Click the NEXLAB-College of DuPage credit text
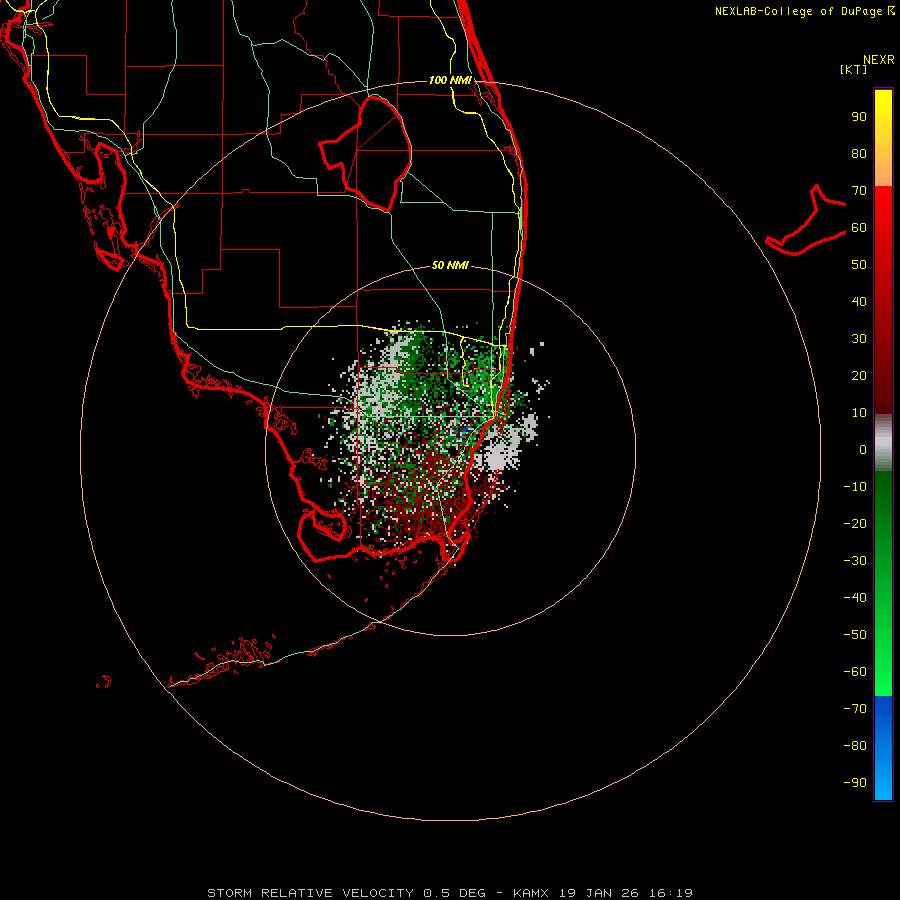The width and height of the screenshot is (900, 900). 804,11
